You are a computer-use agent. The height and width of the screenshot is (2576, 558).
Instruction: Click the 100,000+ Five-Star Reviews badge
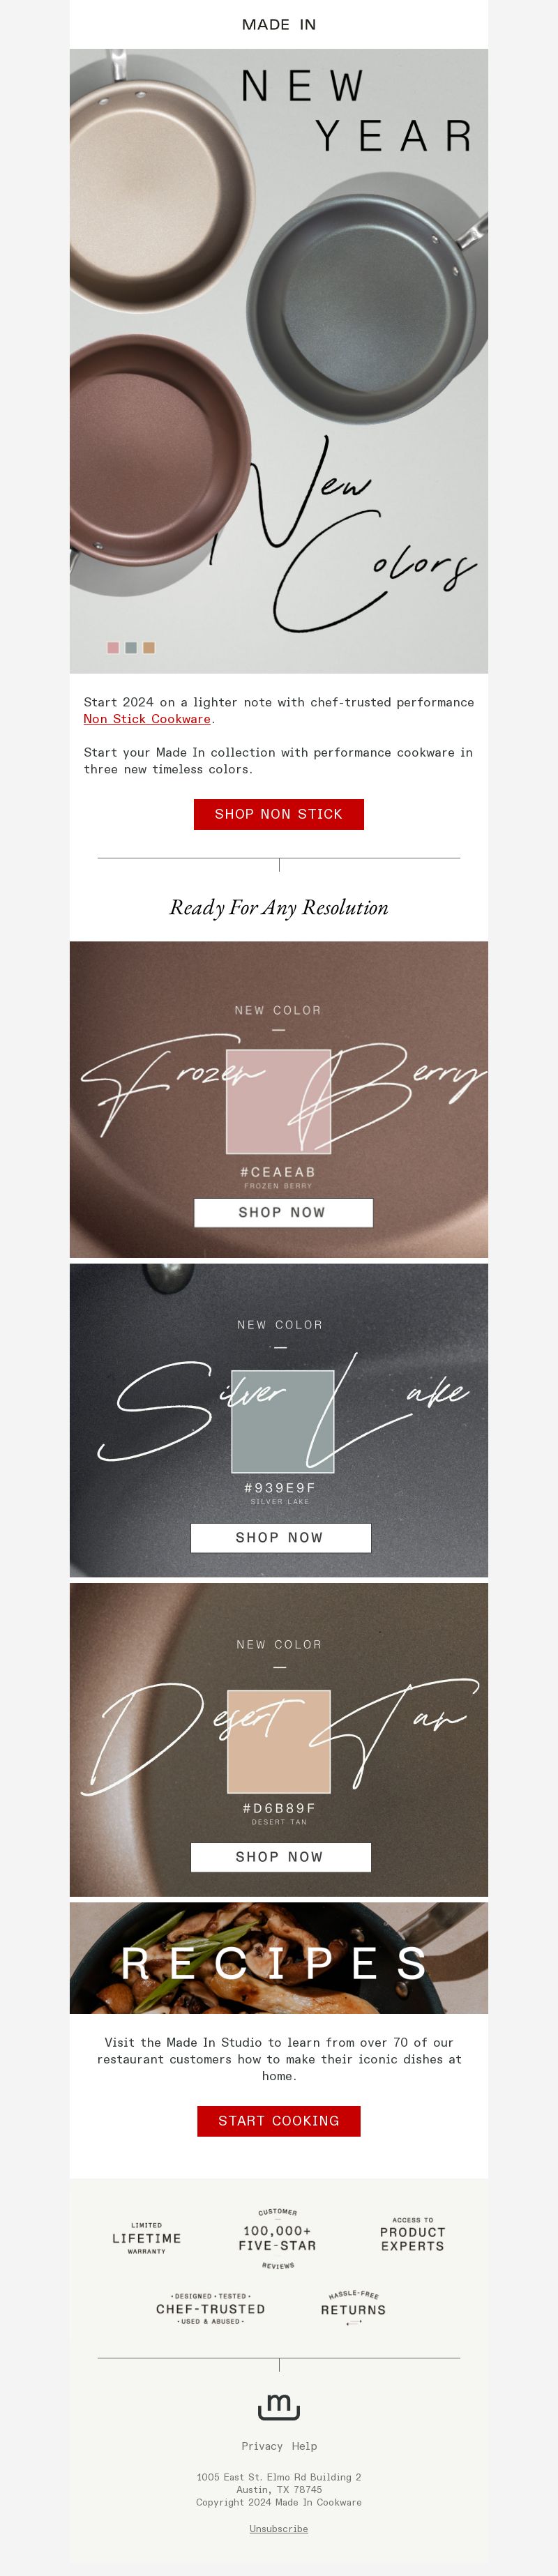[x=277, y=2238]
